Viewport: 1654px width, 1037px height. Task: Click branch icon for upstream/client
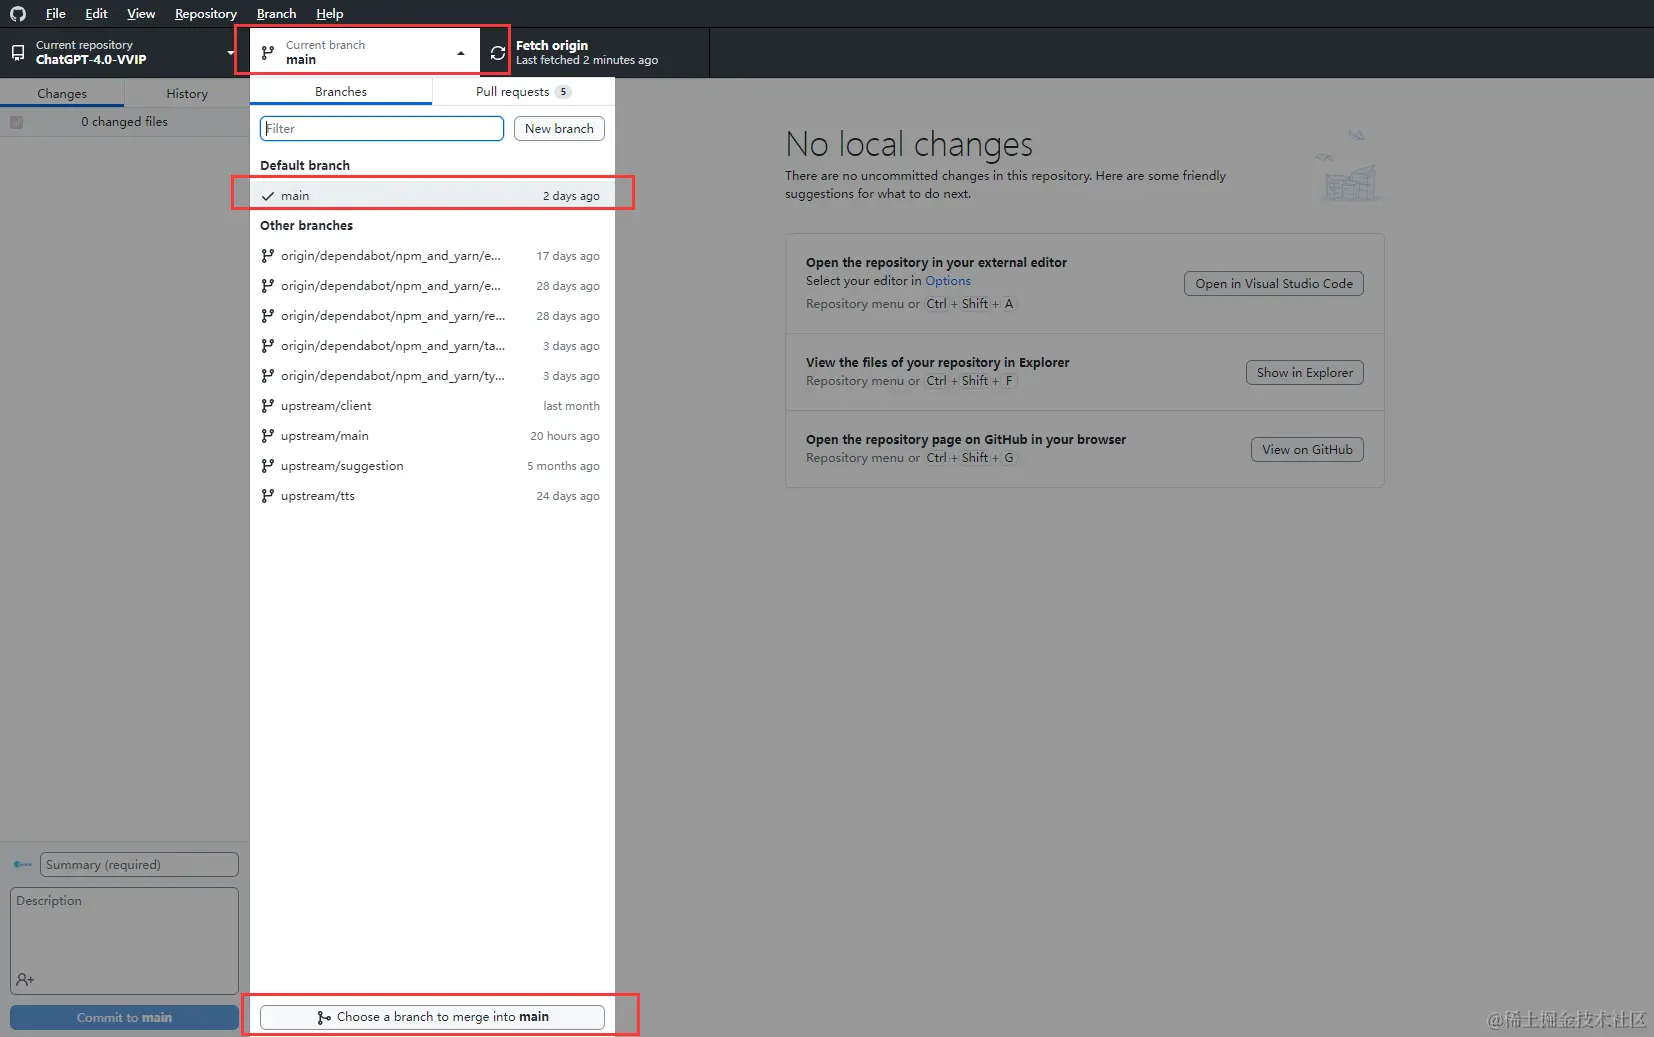(x=267, y=406)
